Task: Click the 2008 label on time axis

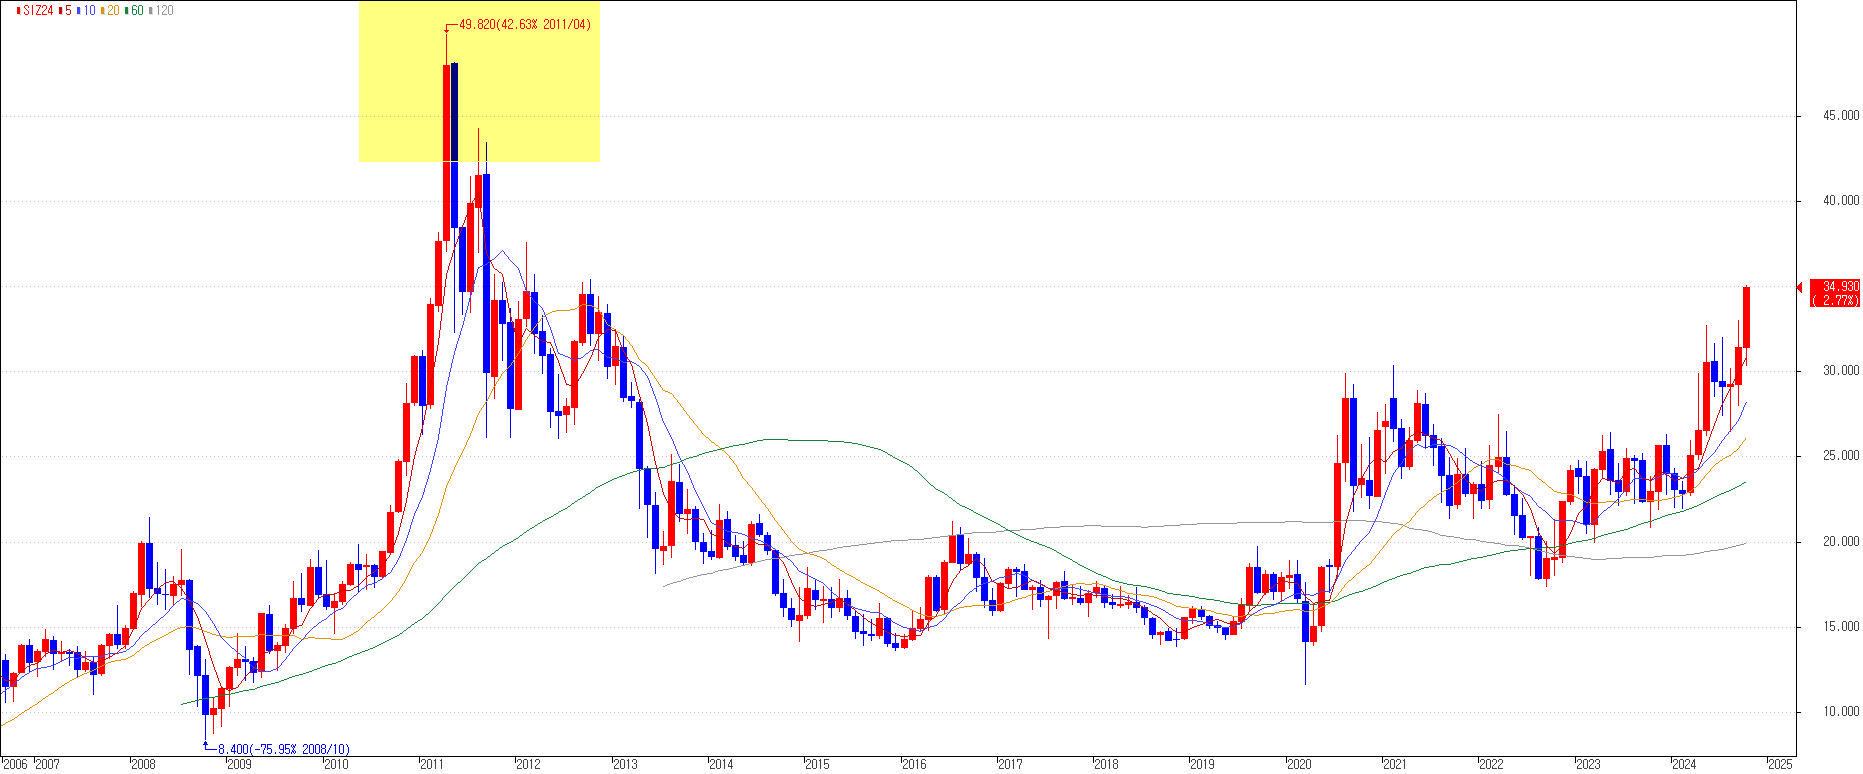Action: coord(143,765)
